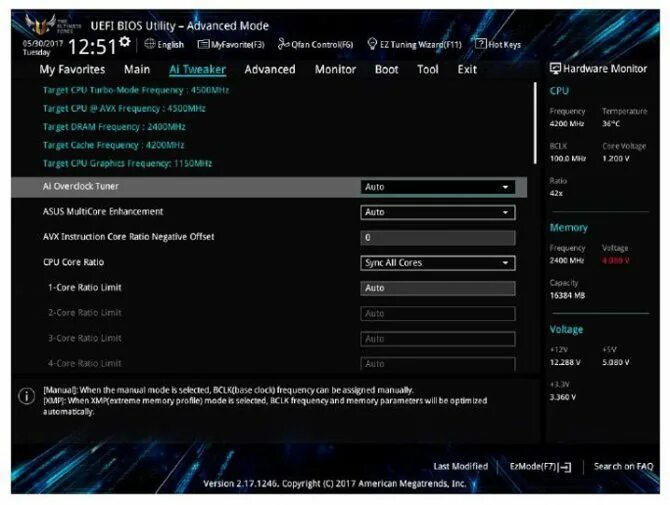
Task: Click the AVX Negative Offset input field
Action: point(438,238)
